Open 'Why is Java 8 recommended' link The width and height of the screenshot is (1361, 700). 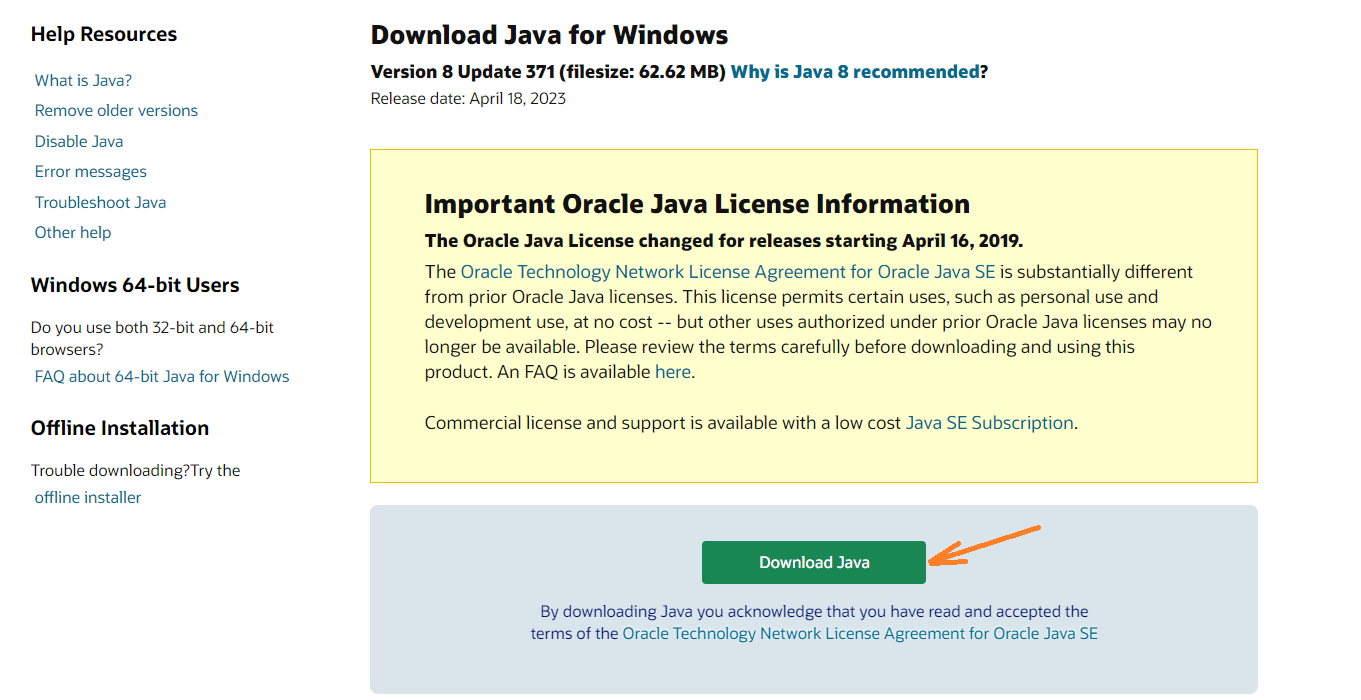855,72
